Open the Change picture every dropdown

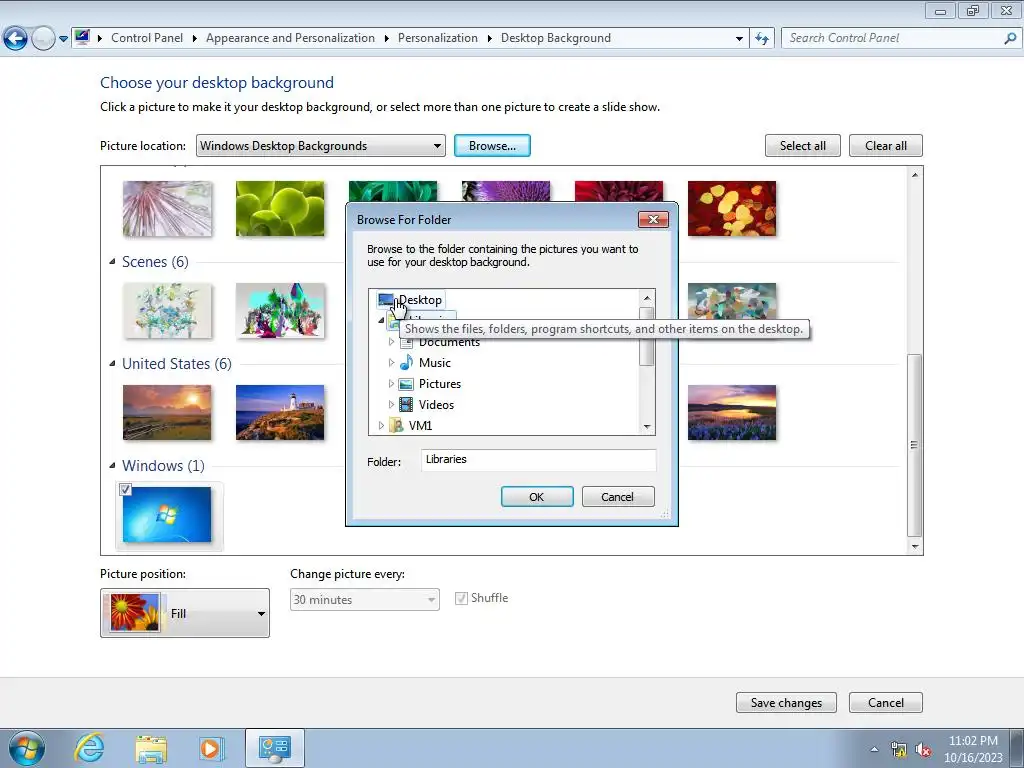tap(364, 600)
